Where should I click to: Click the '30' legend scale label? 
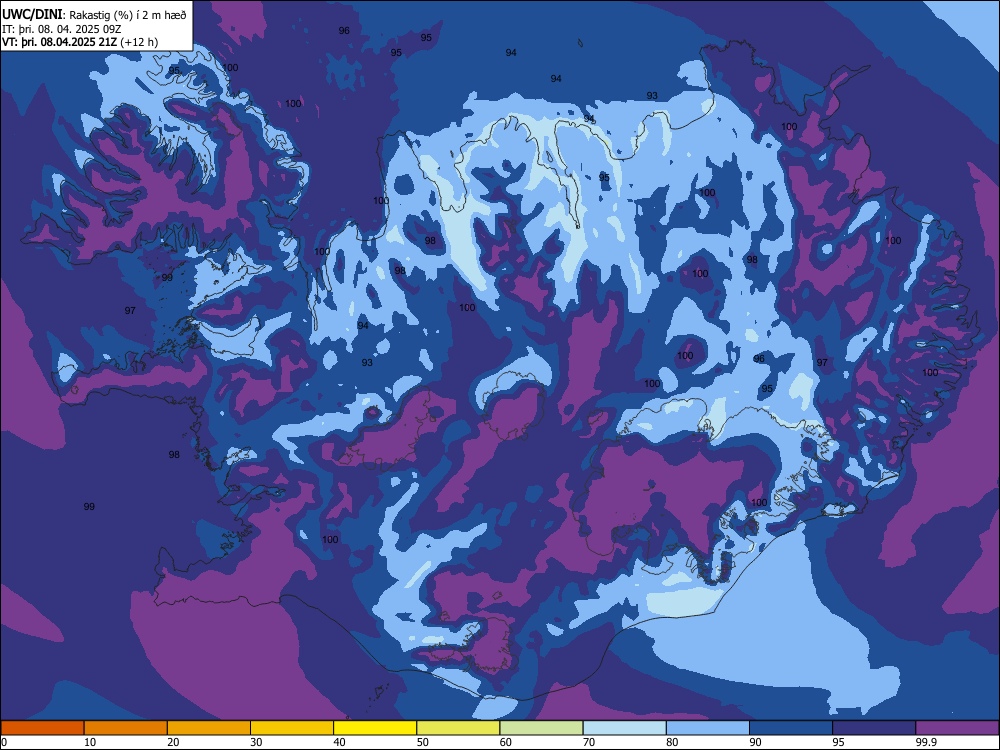click(x=256, y=742)
